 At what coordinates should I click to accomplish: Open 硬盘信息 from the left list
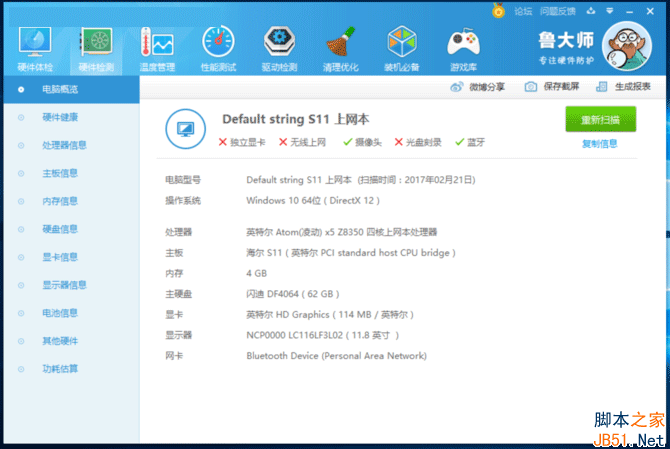point(59,229)
